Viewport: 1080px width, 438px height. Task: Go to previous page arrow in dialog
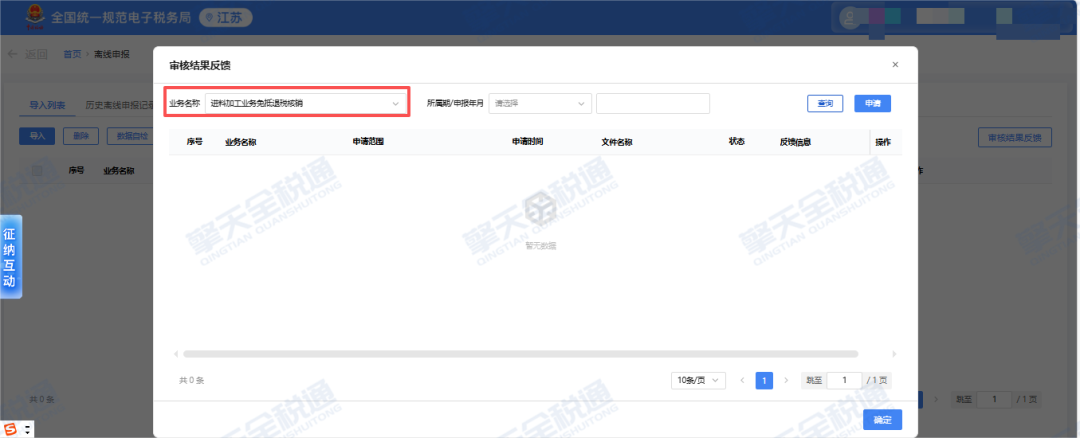[x=742, y=380]
